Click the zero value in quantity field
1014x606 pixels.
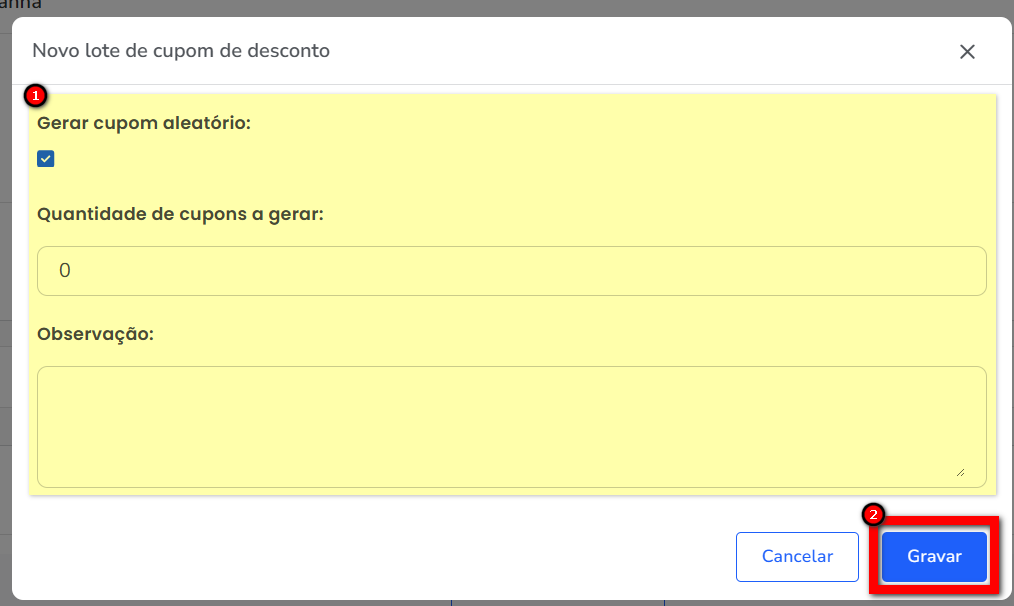pos(65,271)
